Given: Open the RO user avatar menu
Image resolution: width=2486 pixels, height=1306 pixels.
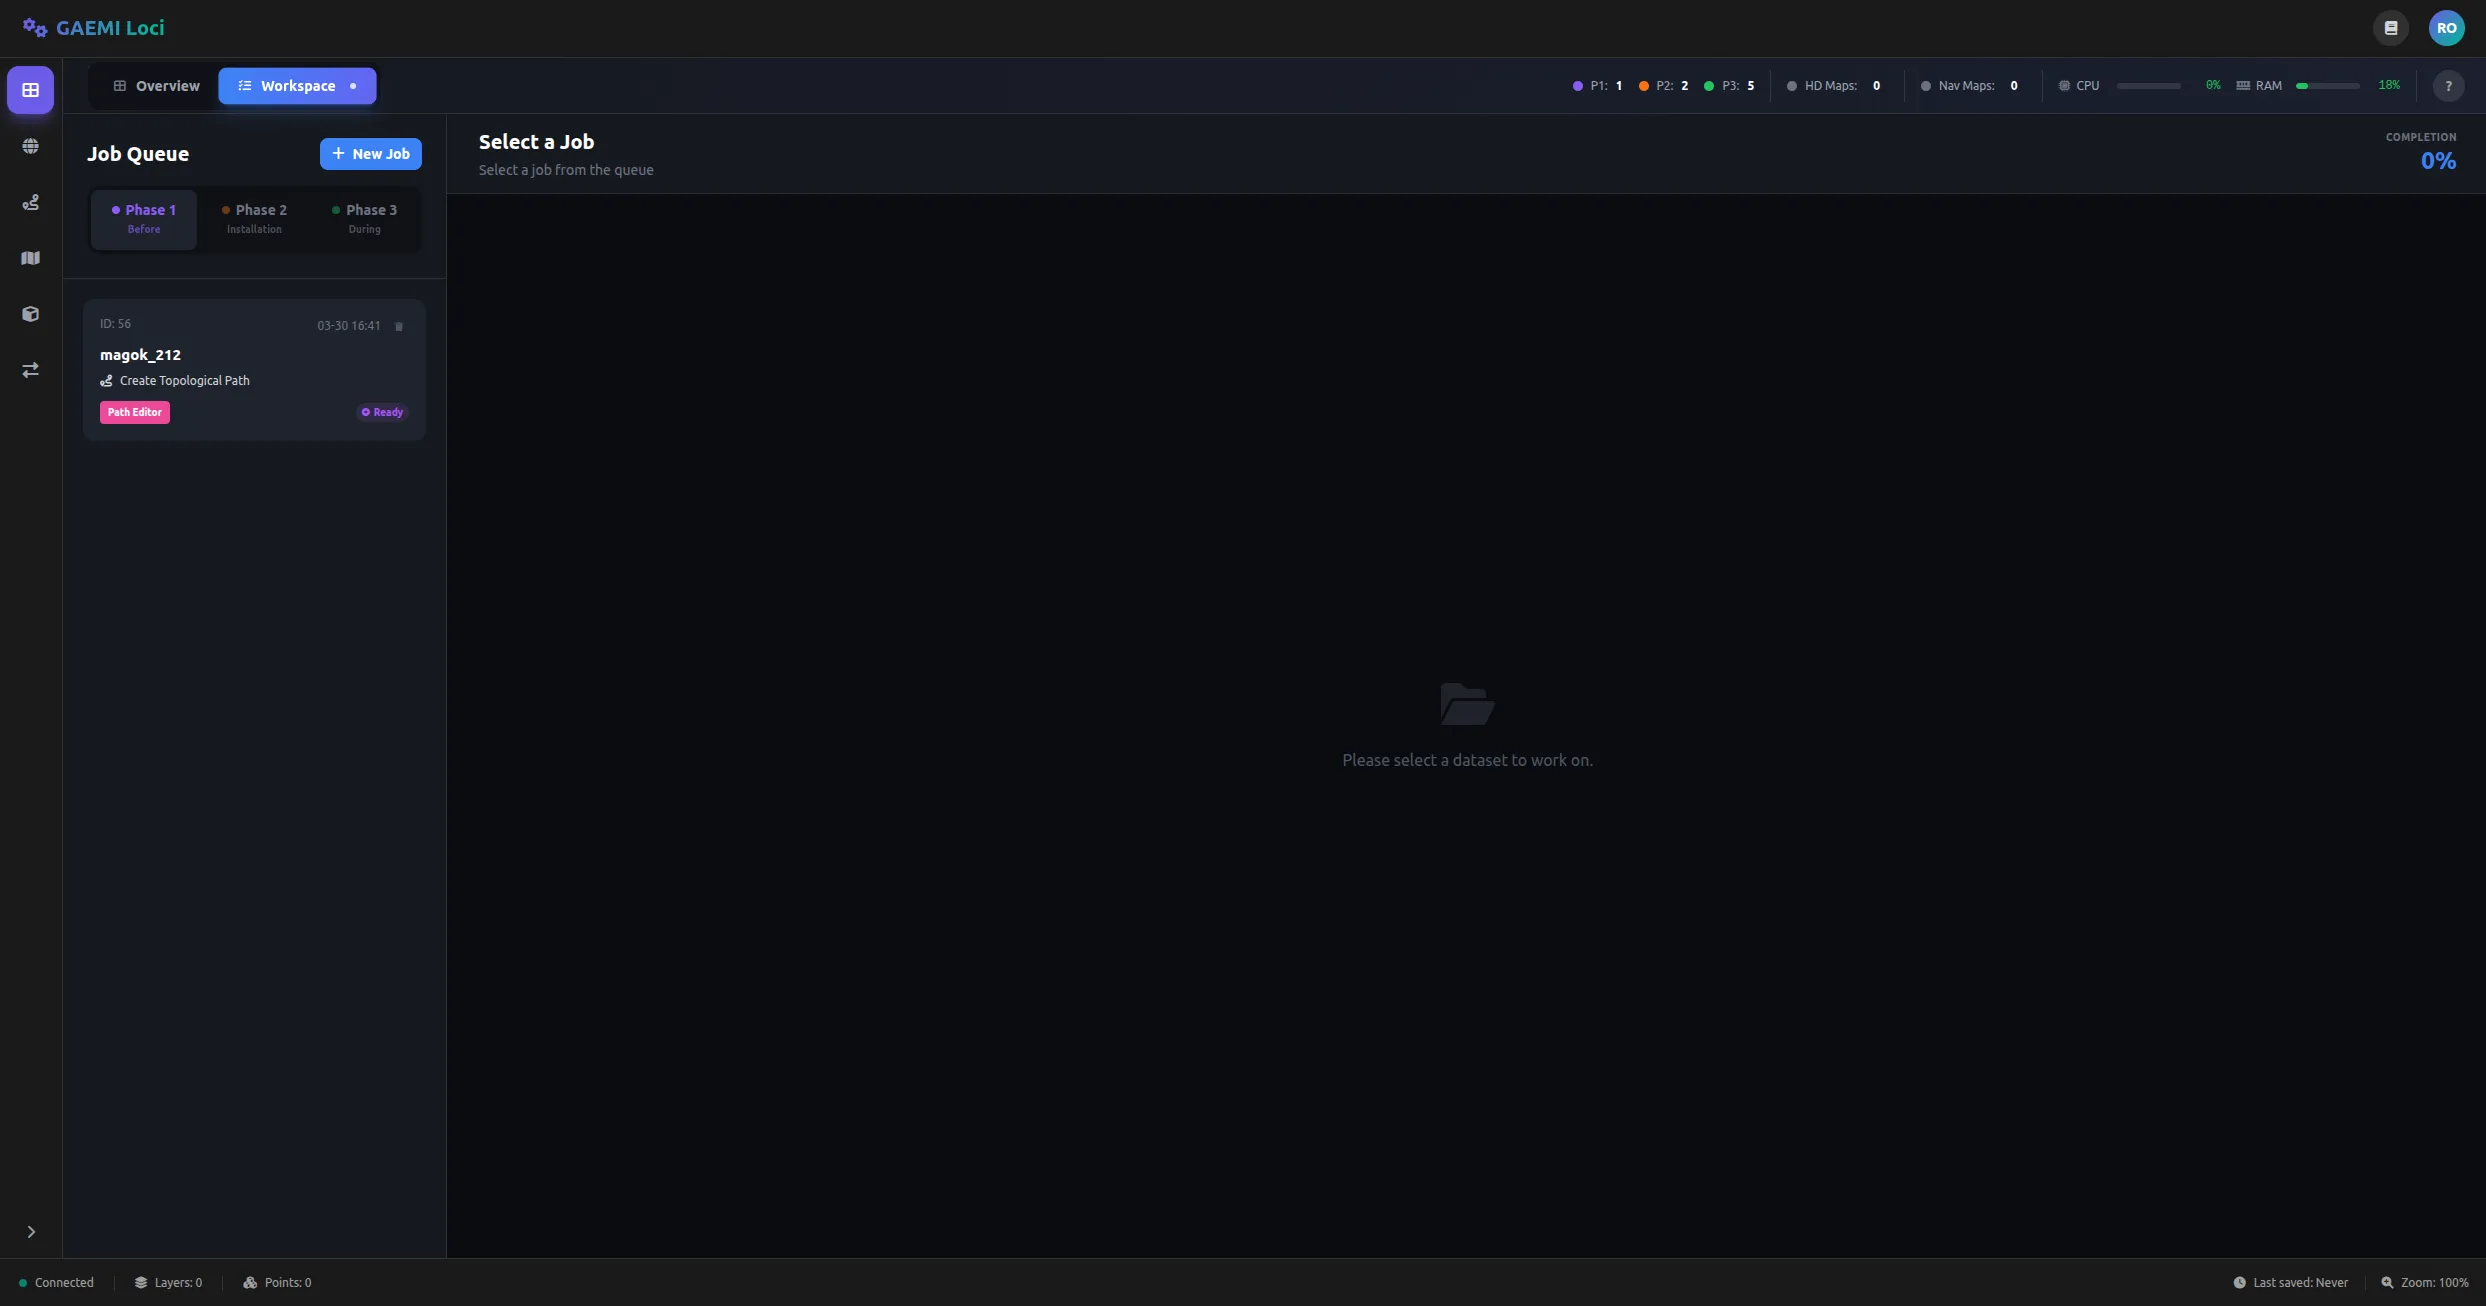Looking at the screenshot, I should click(x=2446, y=28).
